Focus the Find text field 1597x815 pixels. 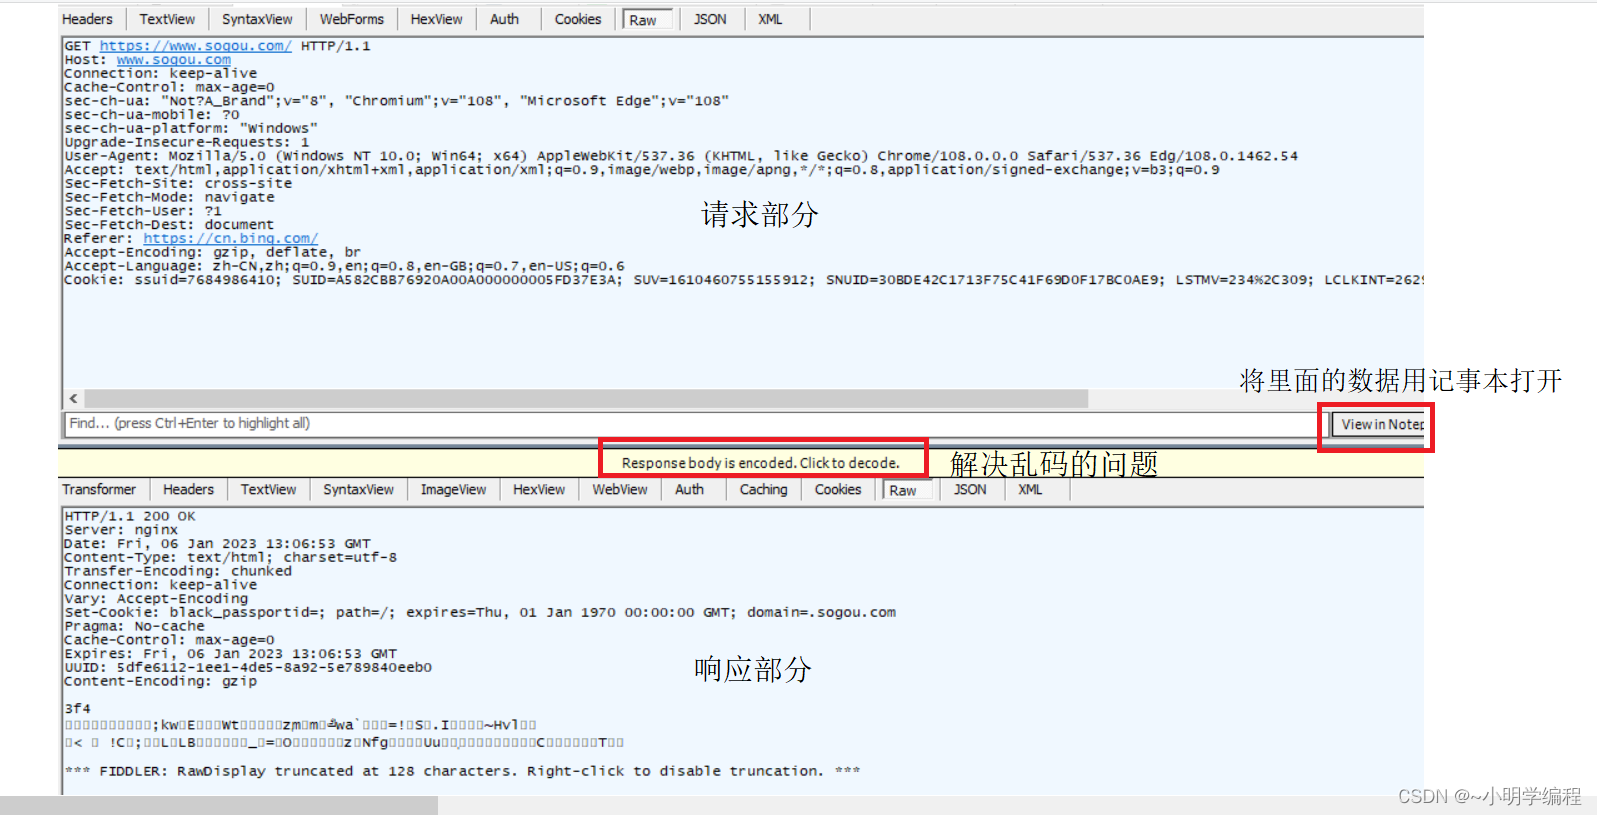tap(695, 424)
